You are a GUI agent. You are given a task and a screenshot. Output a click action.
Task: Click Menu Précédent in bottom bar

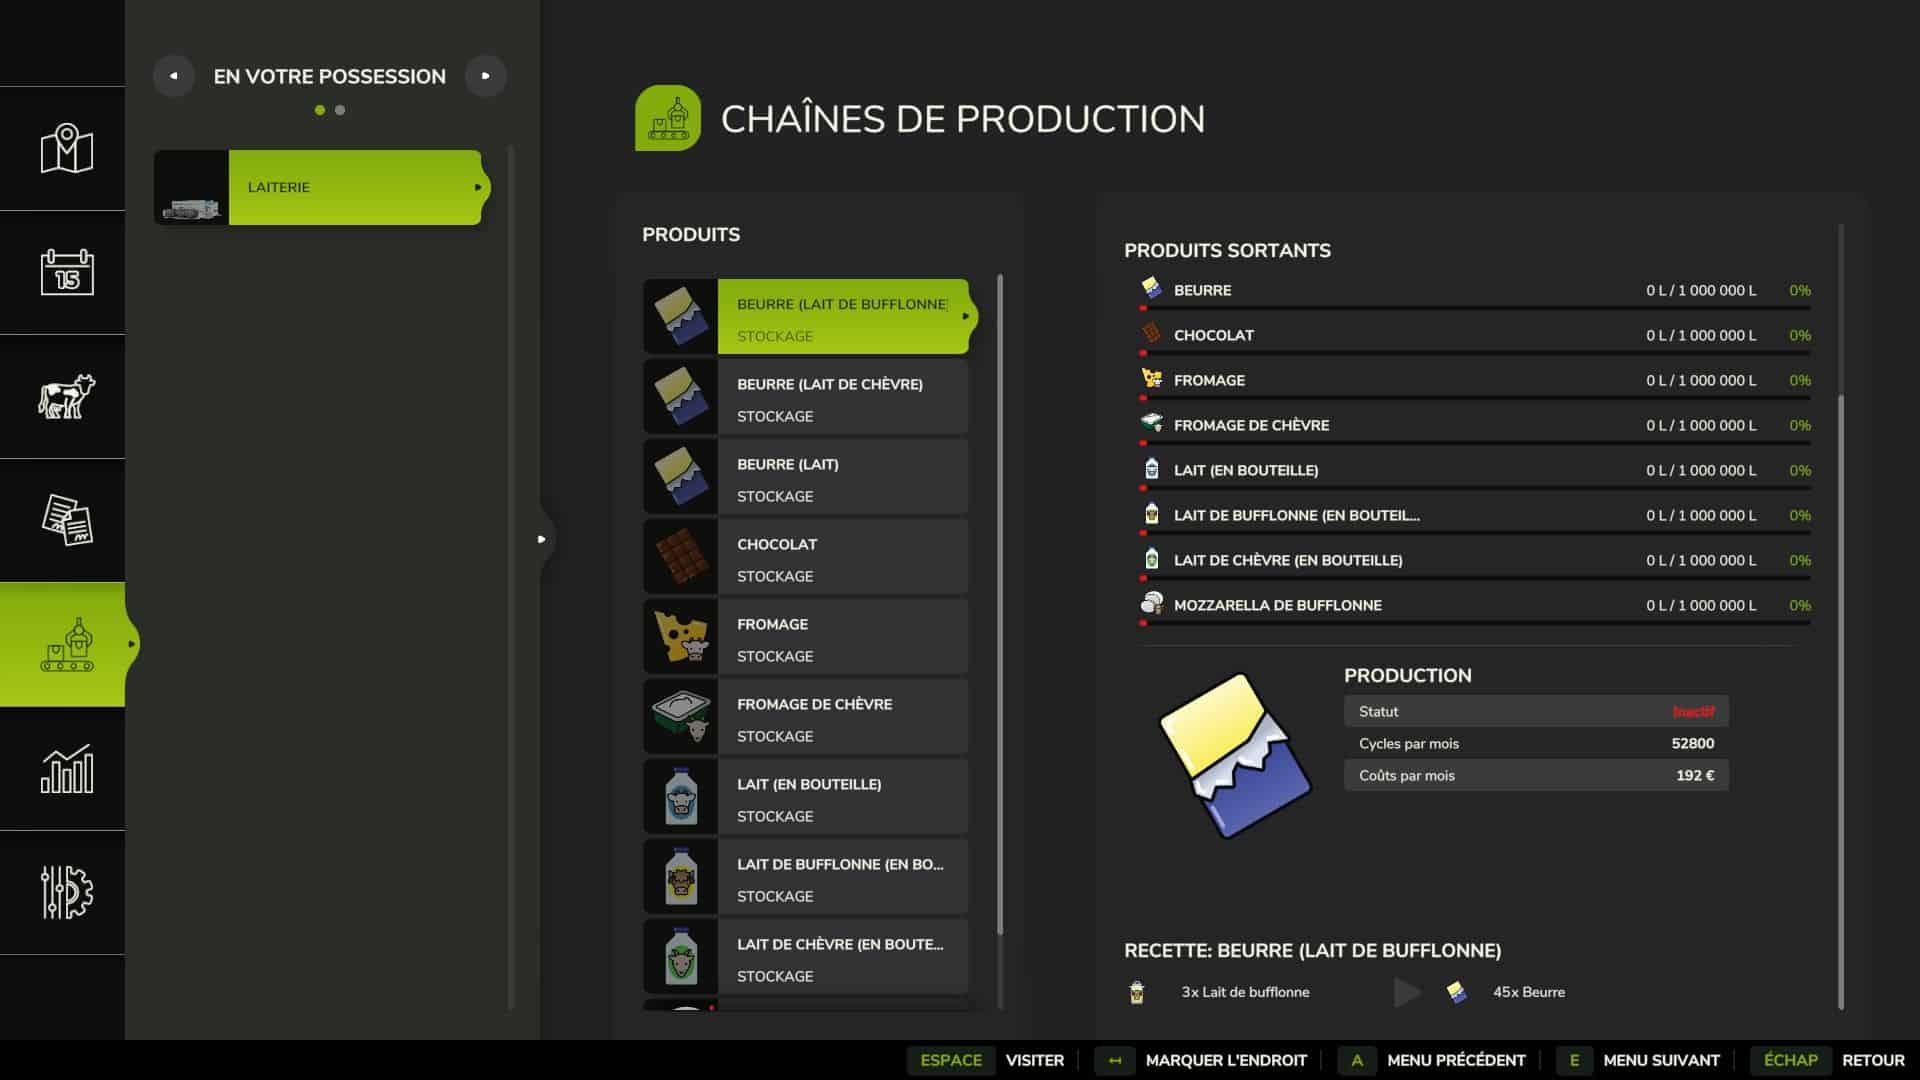1455,1060
